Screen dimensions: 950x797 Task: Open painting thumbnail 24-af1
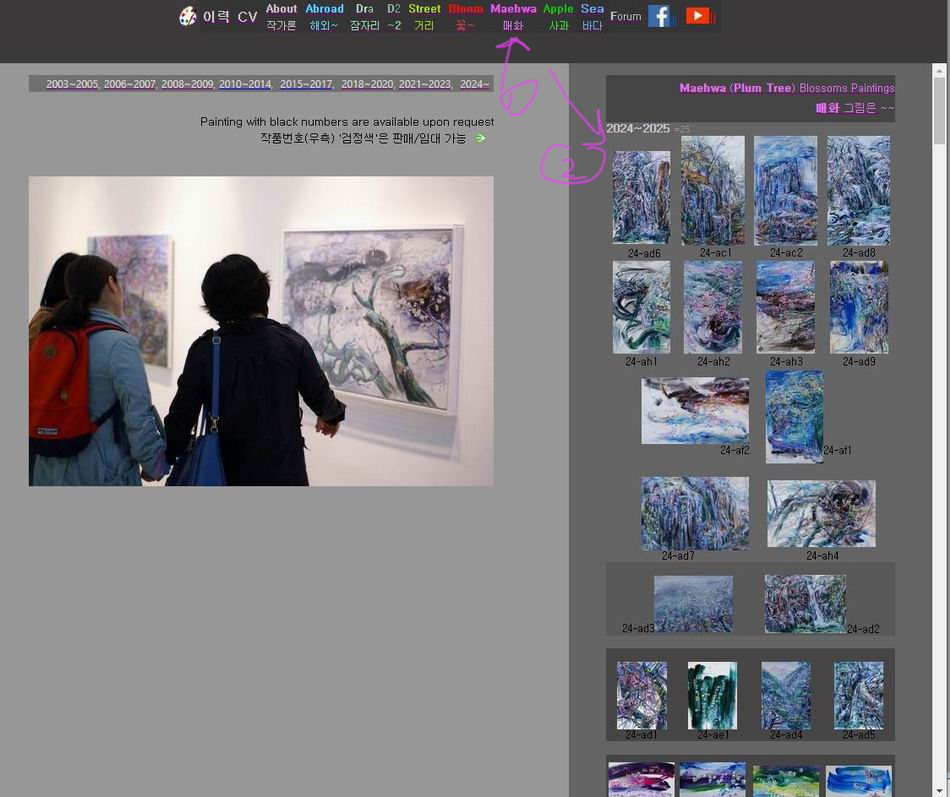pos(794,417)
